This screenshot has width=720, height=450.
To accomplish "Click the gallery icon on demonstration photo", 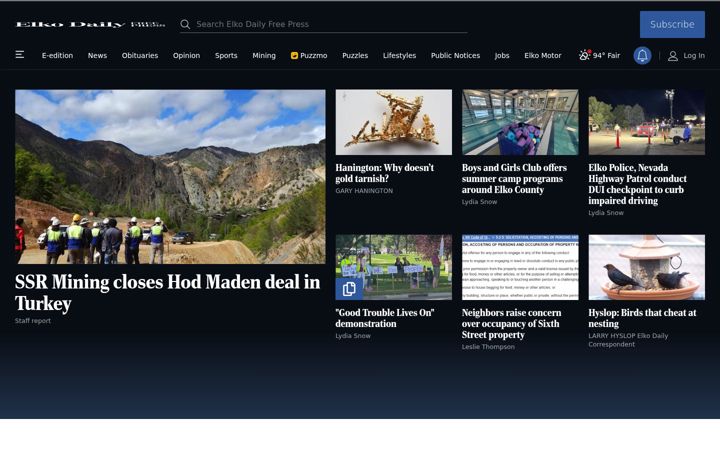I will pyautogui.click(x=349, y=288).
